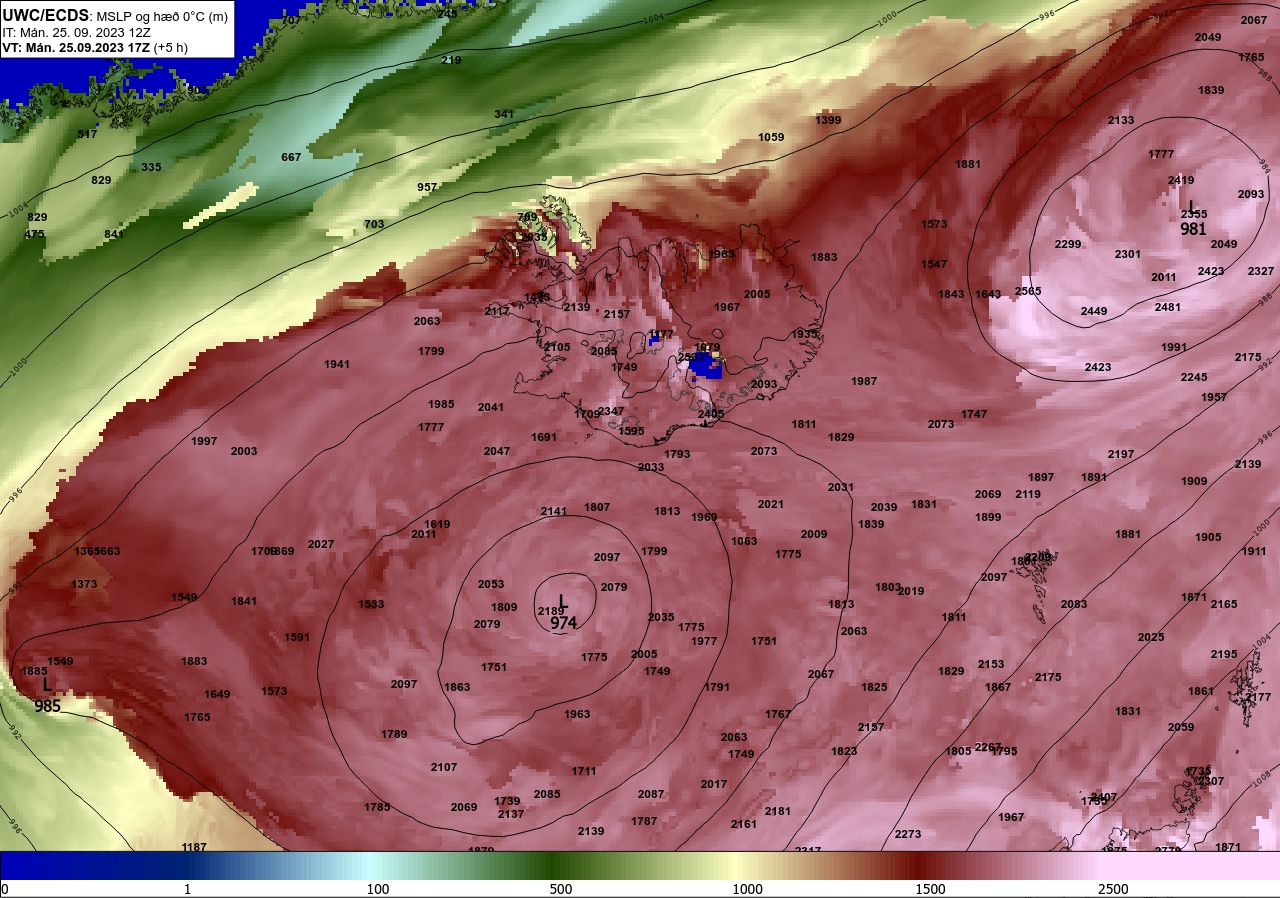
Task: Select the IT: Mán. 25. 09. 2023 12Z line
Action: 77,32
